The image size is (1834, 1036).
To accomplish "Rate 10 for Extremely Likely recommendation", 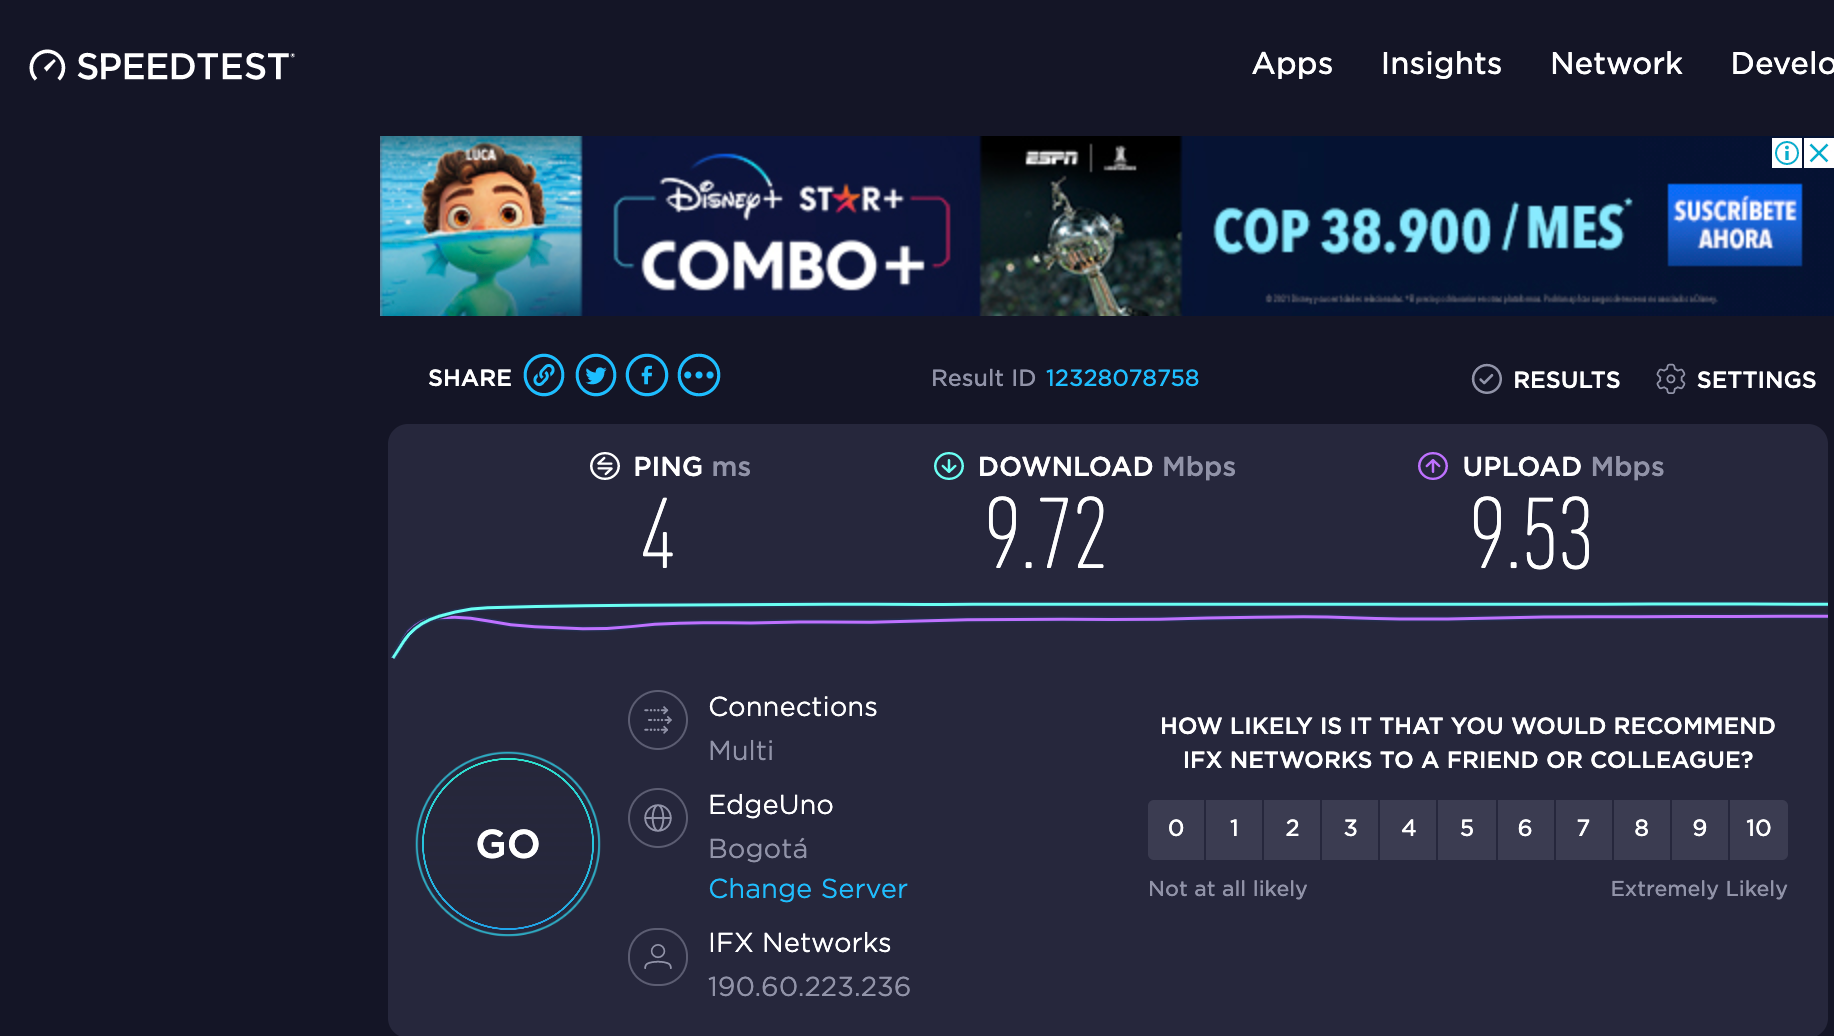I will point(1758,829).
